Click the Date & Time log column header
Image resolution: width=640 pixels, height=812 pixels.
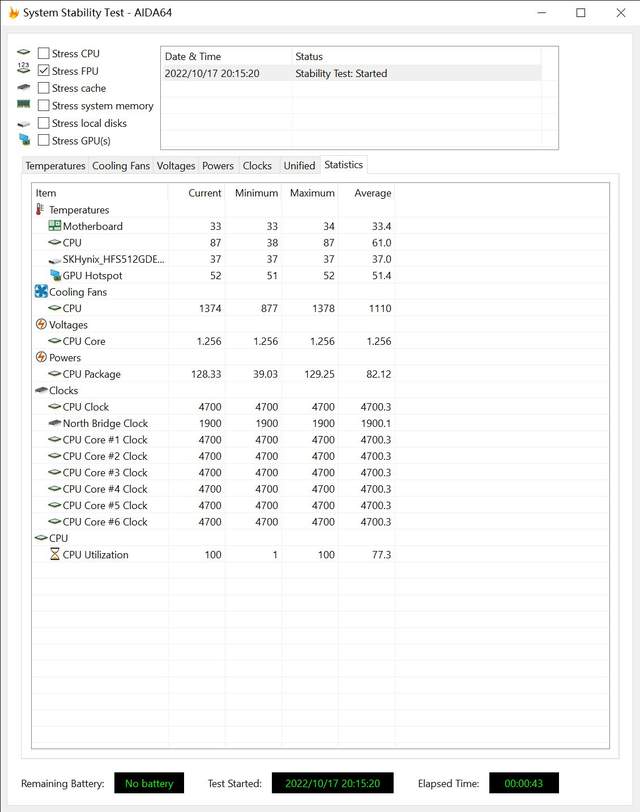tap(226, 56)
